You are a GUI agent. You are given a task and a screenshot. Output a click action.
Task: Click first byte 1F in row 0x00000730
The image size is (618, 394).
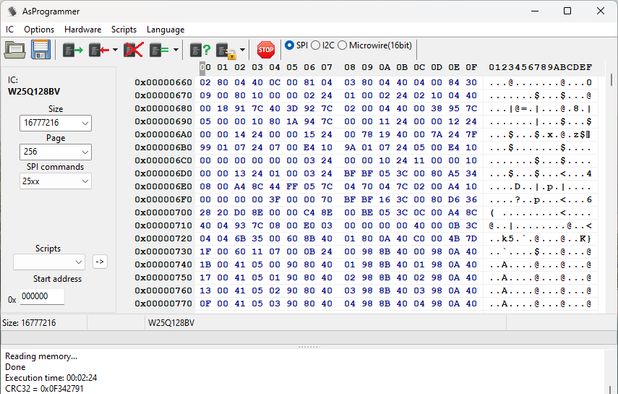[205, 251]
